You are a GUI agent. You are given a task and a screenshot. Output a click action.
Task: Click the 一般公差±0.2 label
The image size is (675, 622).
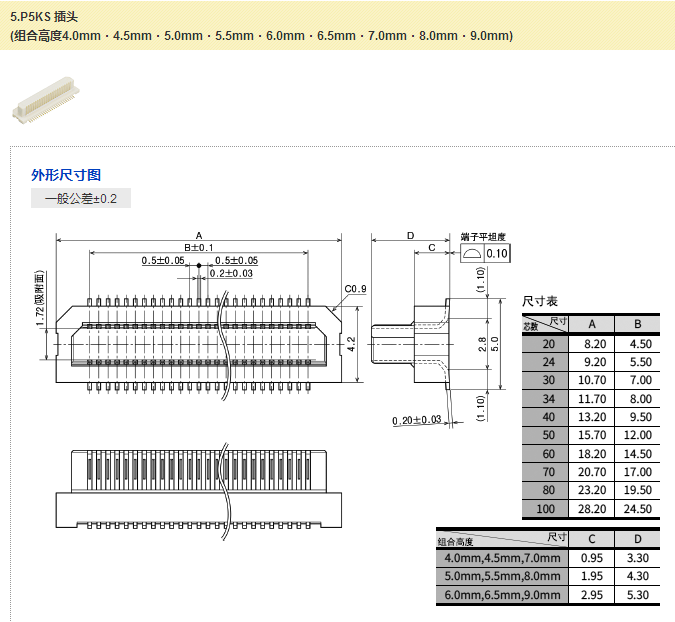point(81,199)
